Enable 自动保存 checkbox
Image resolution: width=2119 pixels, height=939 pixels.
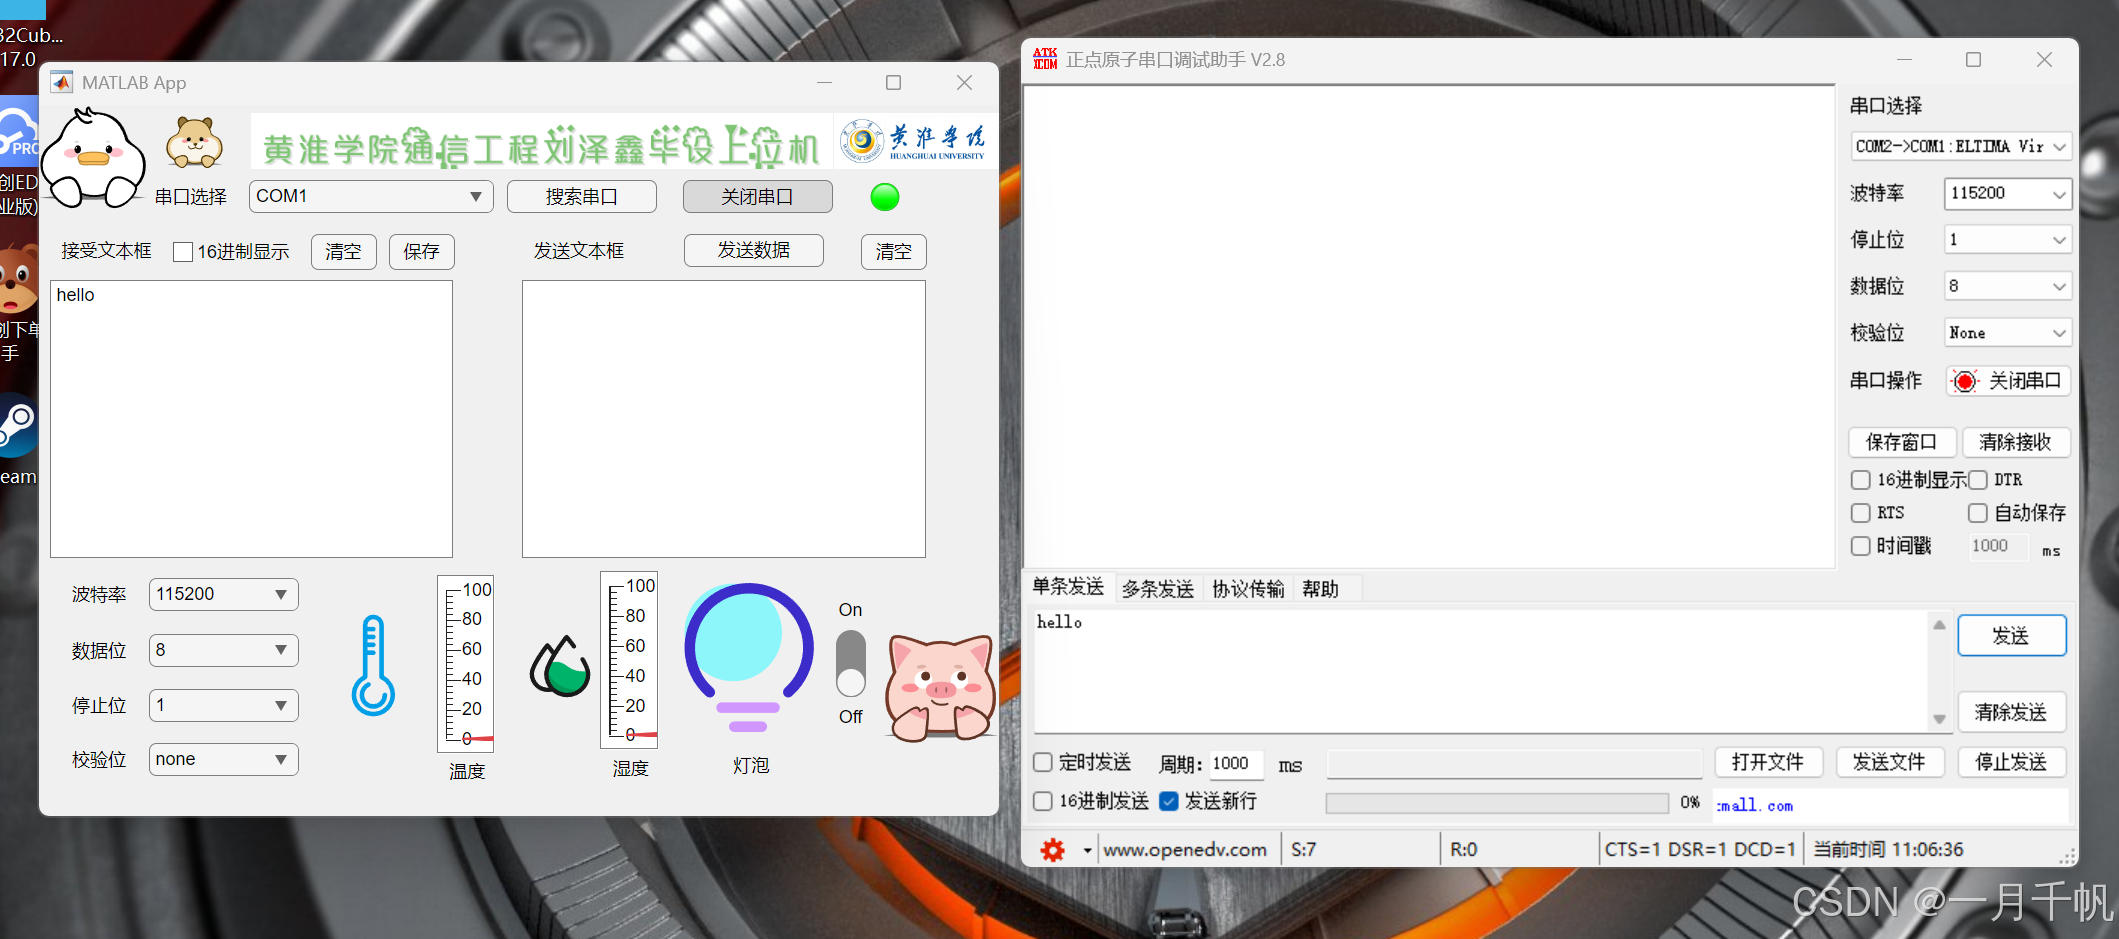pos(1978,513)
